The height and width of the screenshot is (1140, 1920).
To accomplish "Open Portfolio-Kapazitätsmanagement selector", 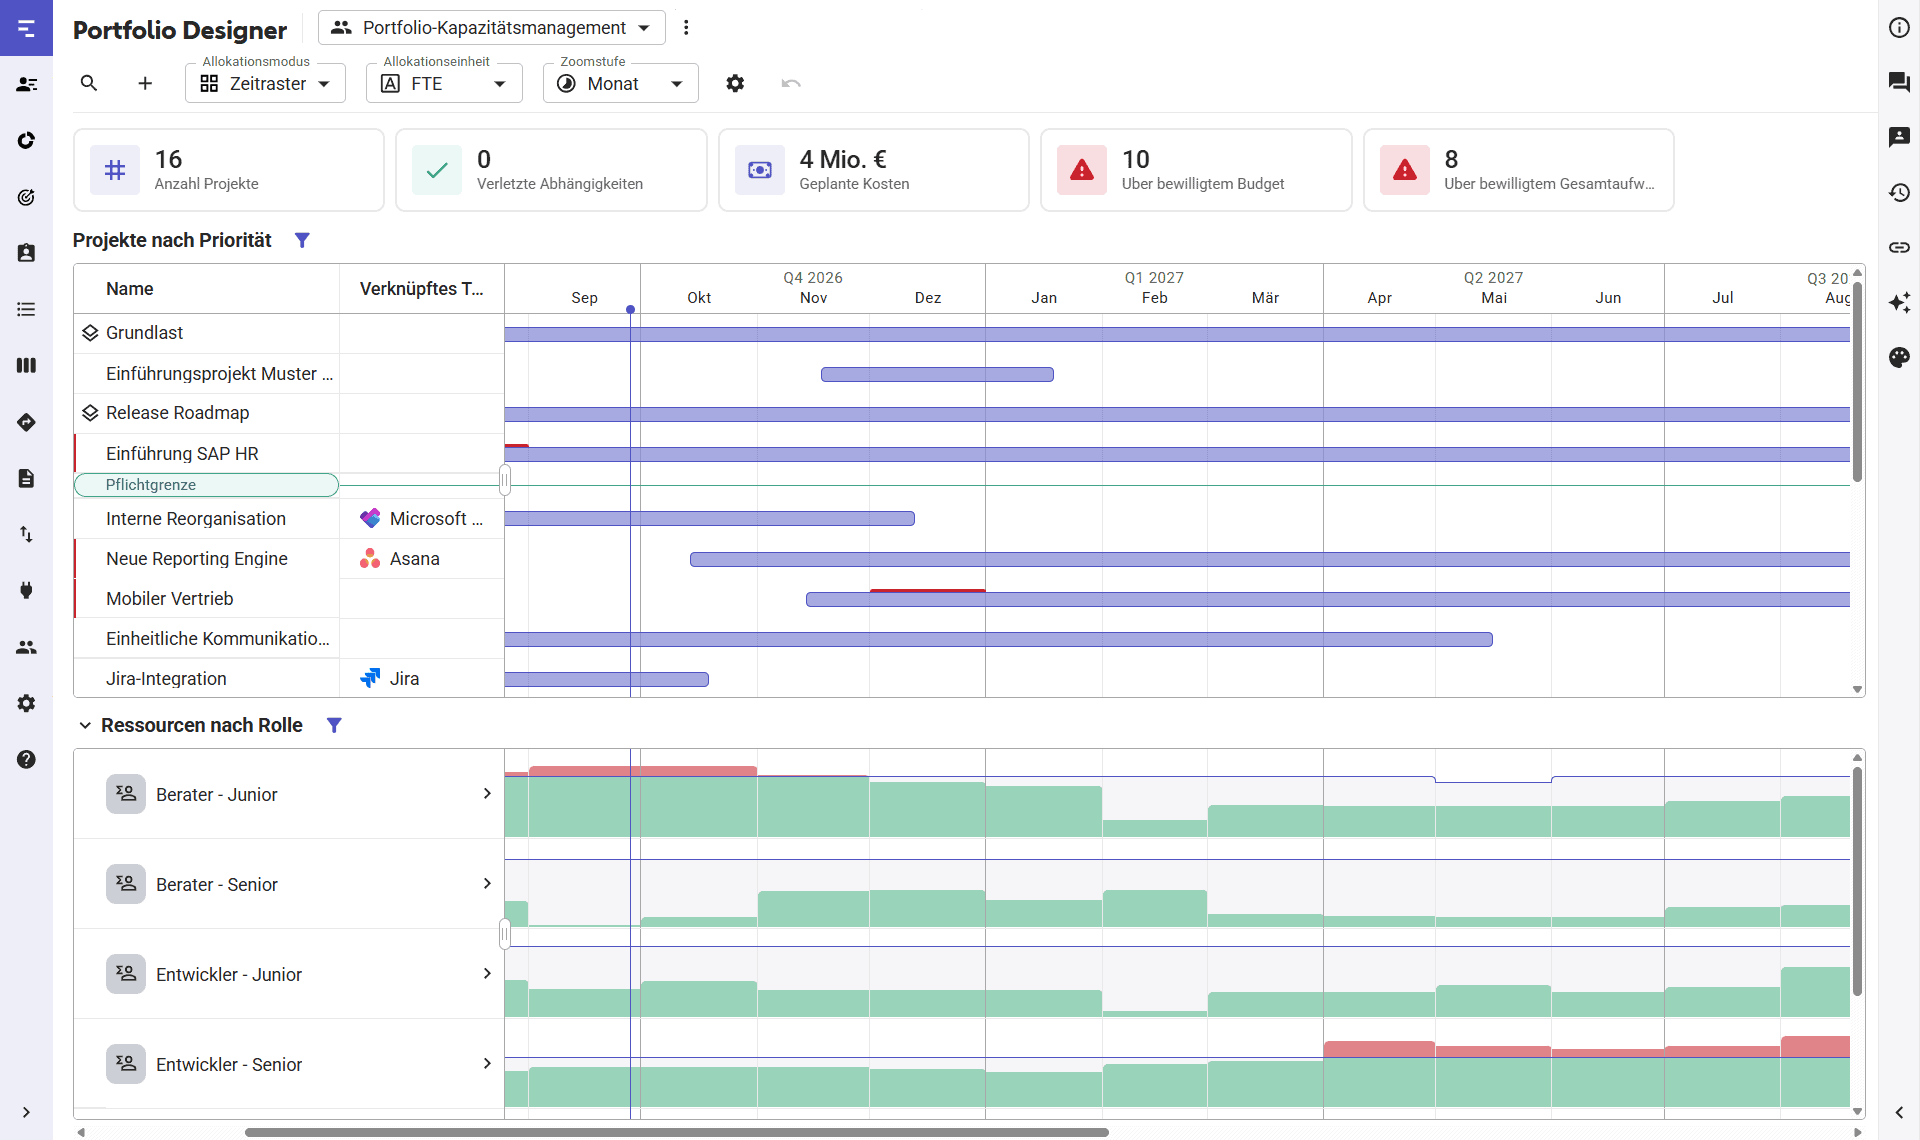I will pyautogui.click(x=492, y=28).
